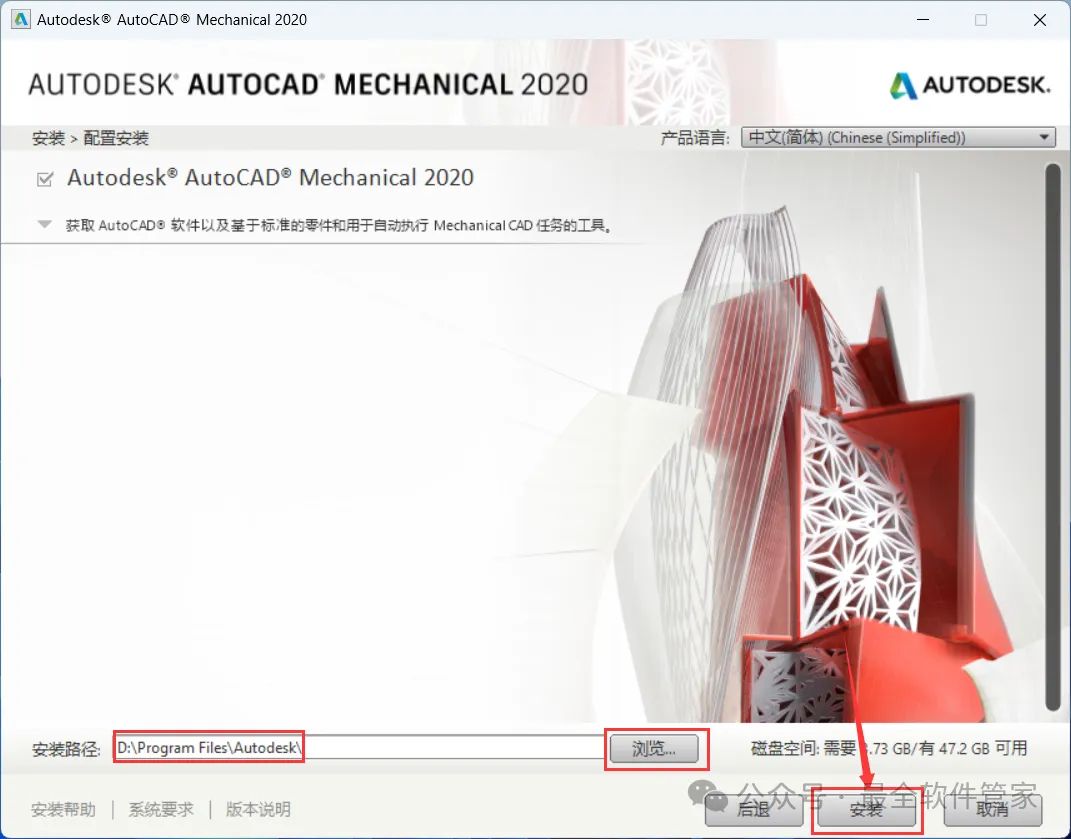Open the product language dropdown
1071x839 pixels.
coord(898,137)
